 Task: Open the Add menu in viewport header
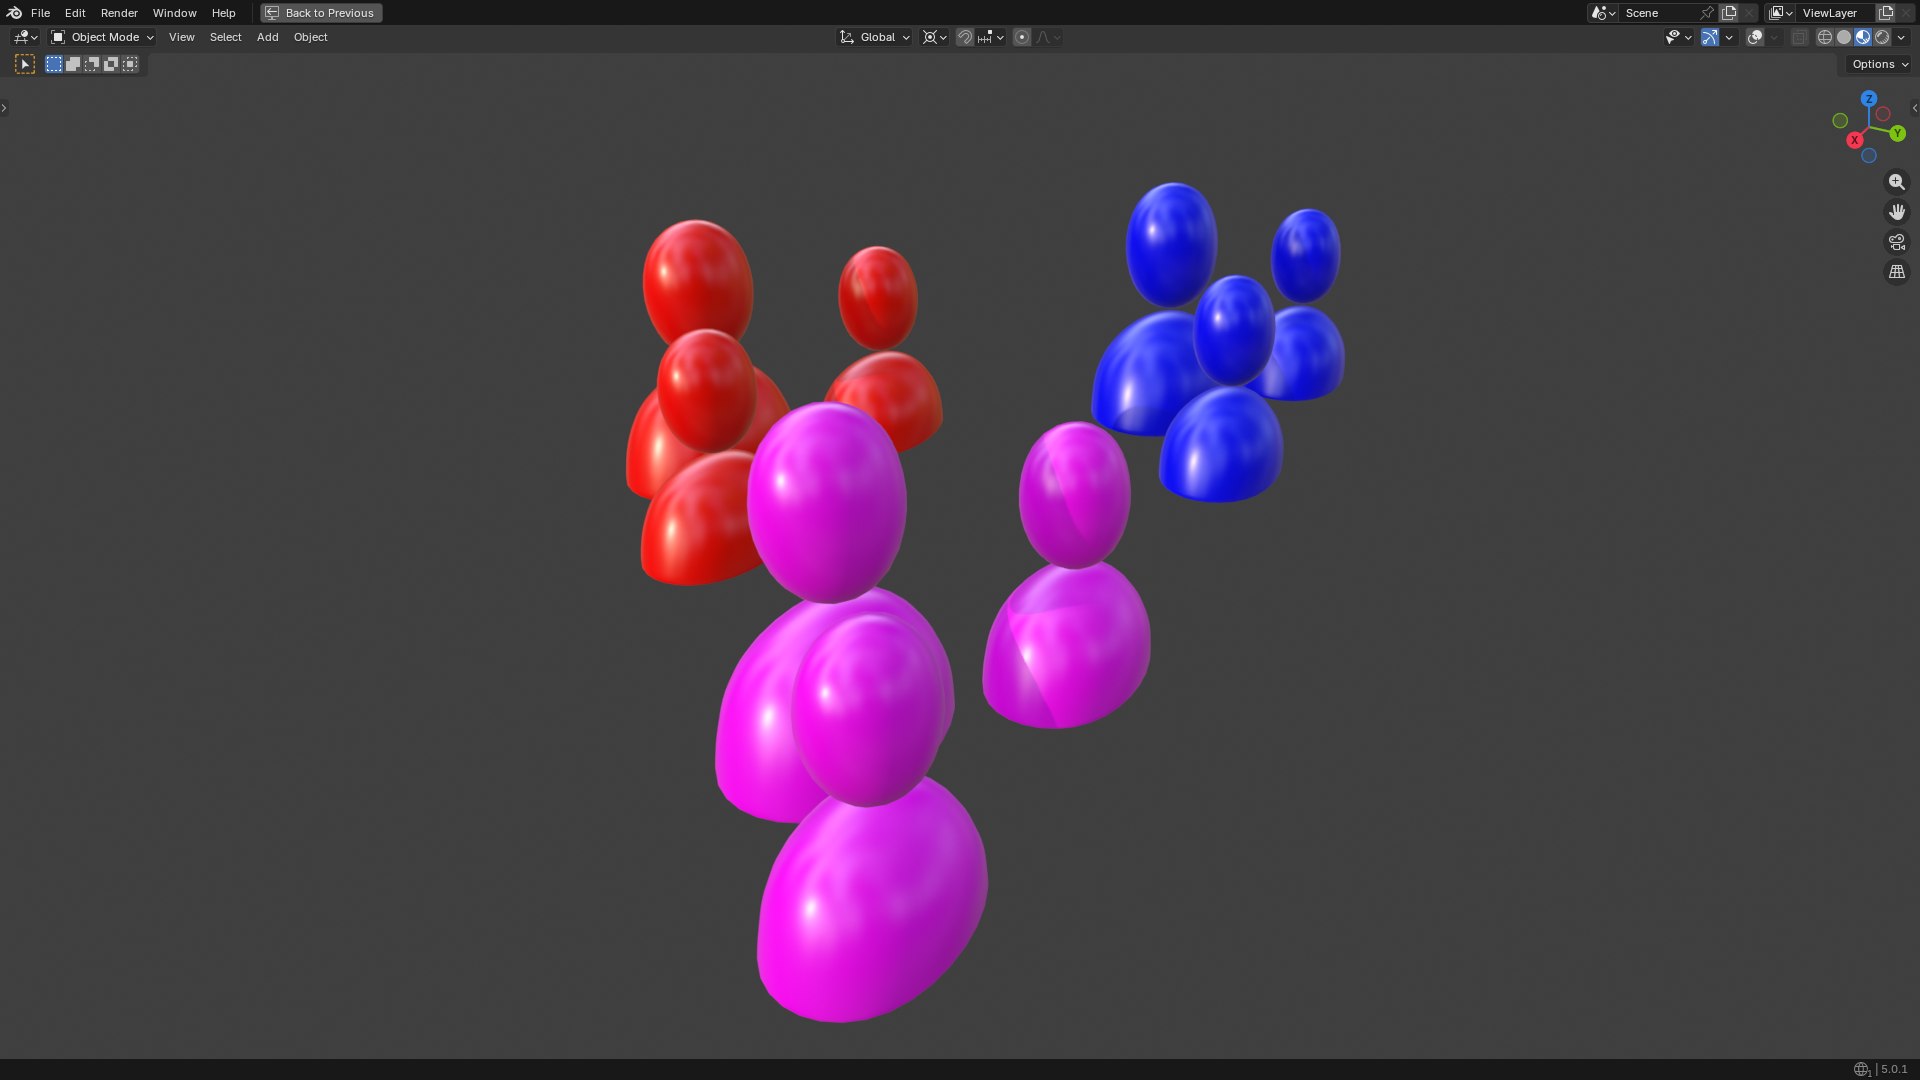(267, 37)
